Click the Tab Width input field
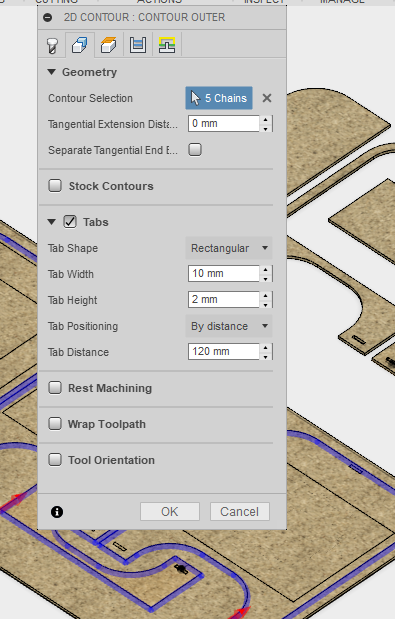 point(224,274)
